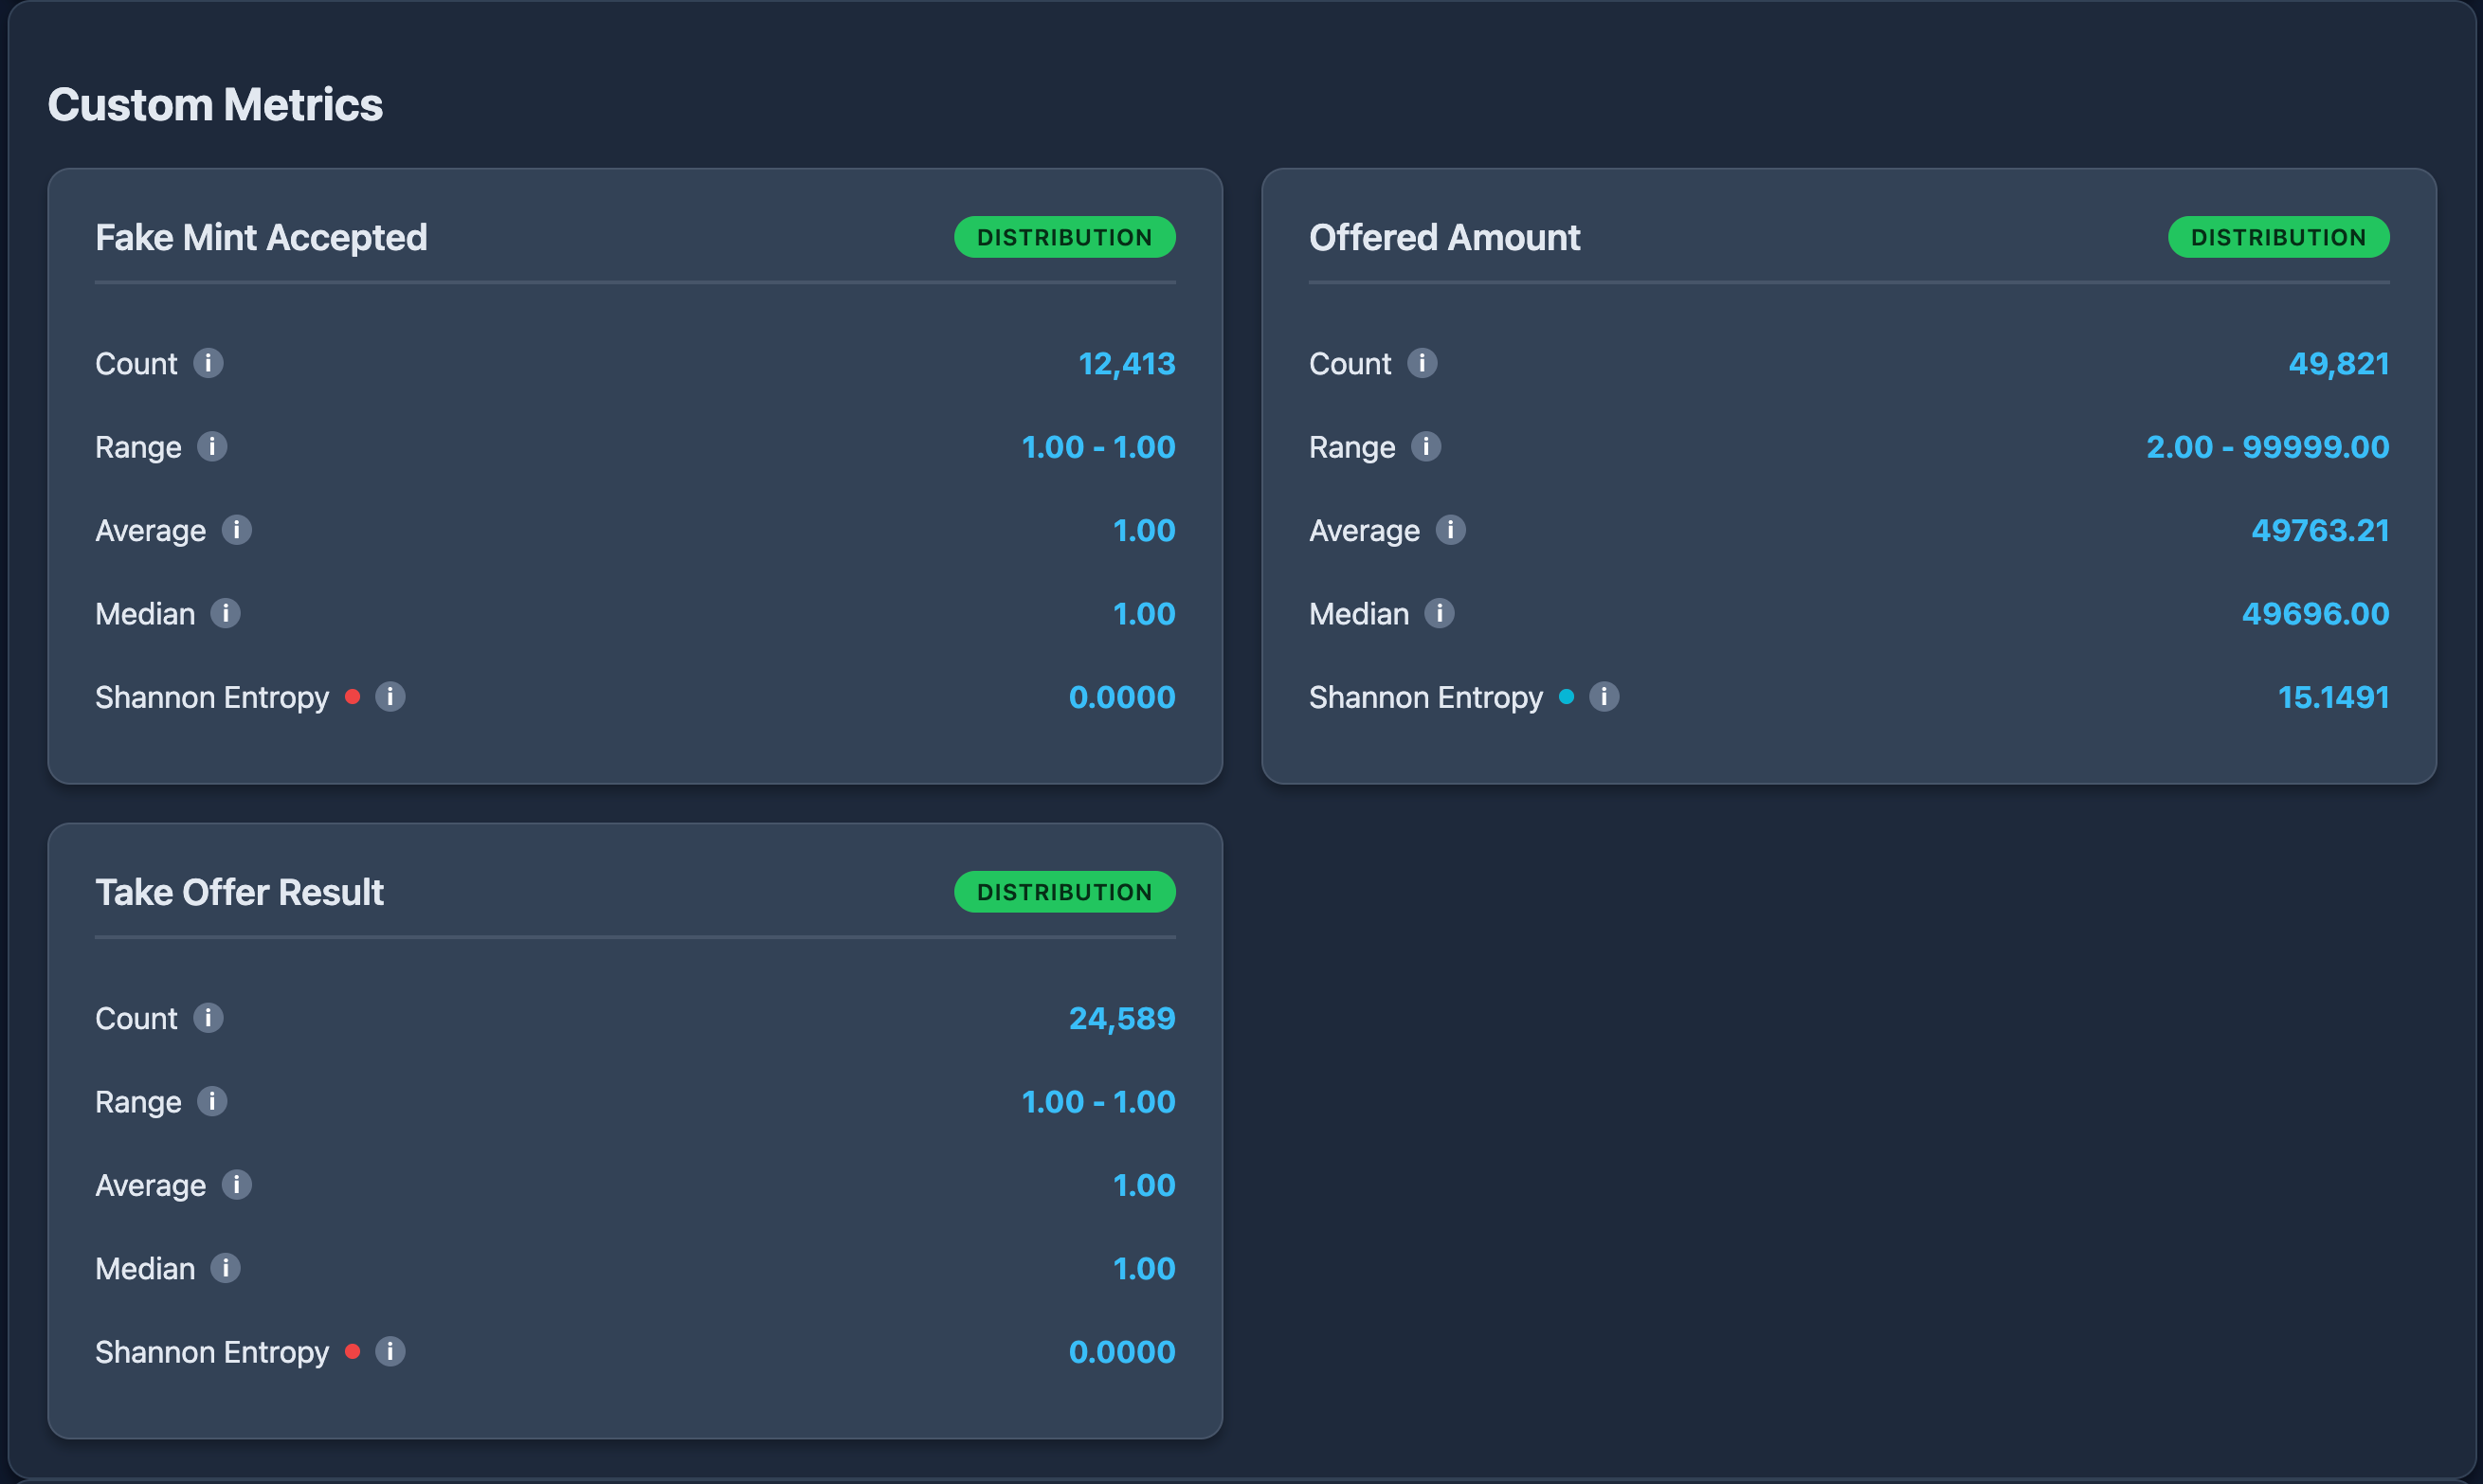Click the Count info icon in Fake Mint Accepted

tap(209, 364)
